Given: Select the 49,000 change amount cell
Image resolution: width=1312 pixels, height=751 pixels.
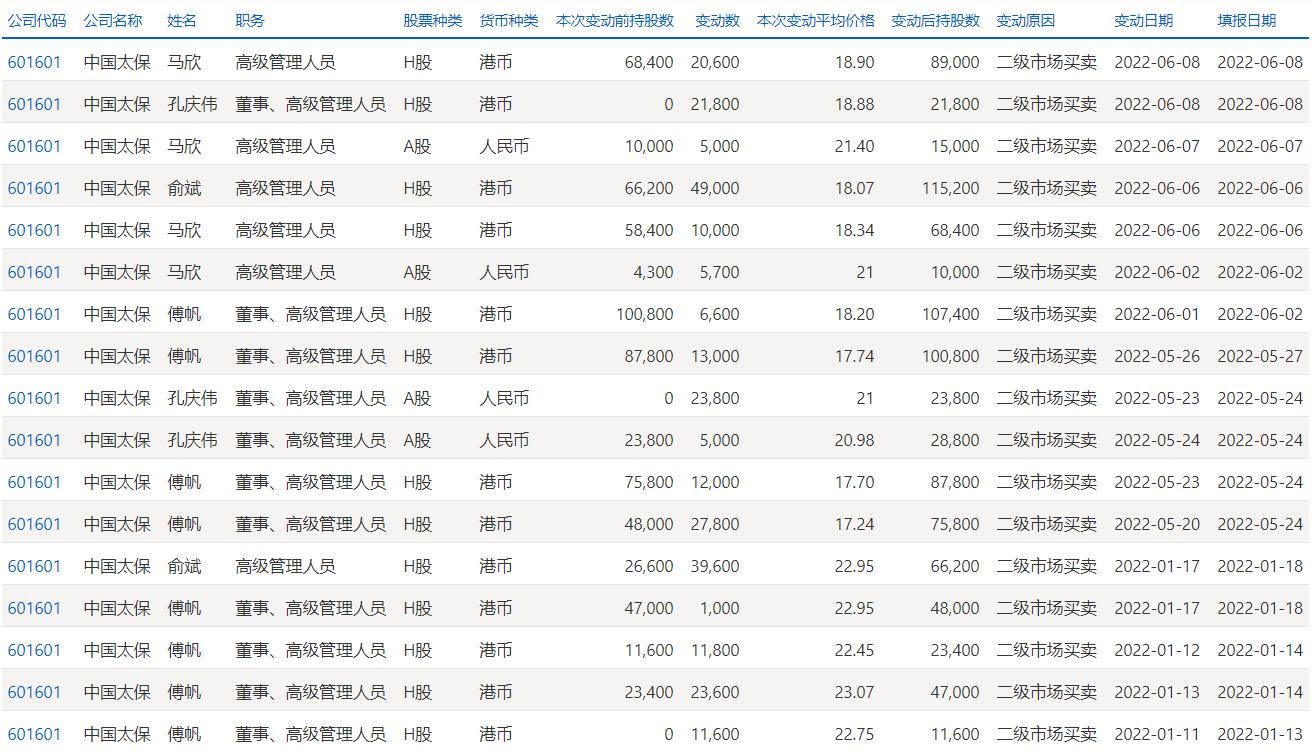Looking at the screenshot, I should click(716, 188).
